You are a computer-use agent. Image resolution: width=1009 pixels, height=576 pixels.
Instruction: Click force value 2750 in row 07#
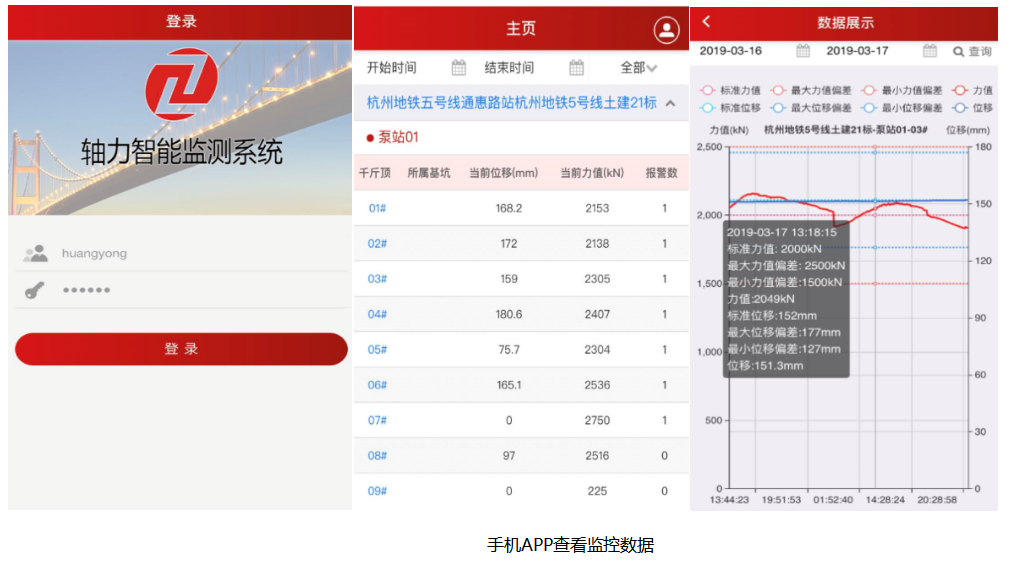coord(597,421)
